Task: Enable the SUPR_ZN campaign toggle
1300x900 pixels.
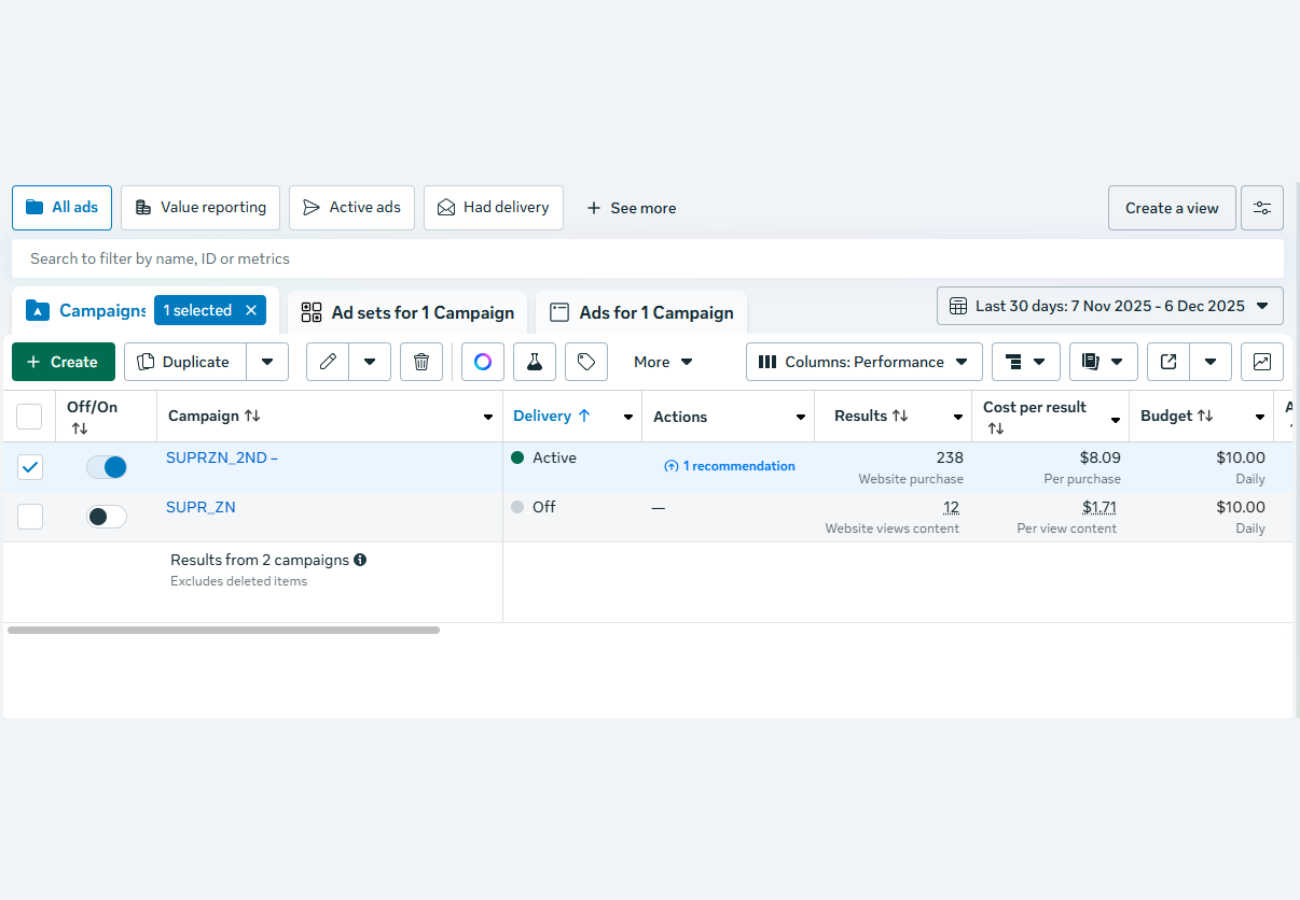Action: pos(107,516)
